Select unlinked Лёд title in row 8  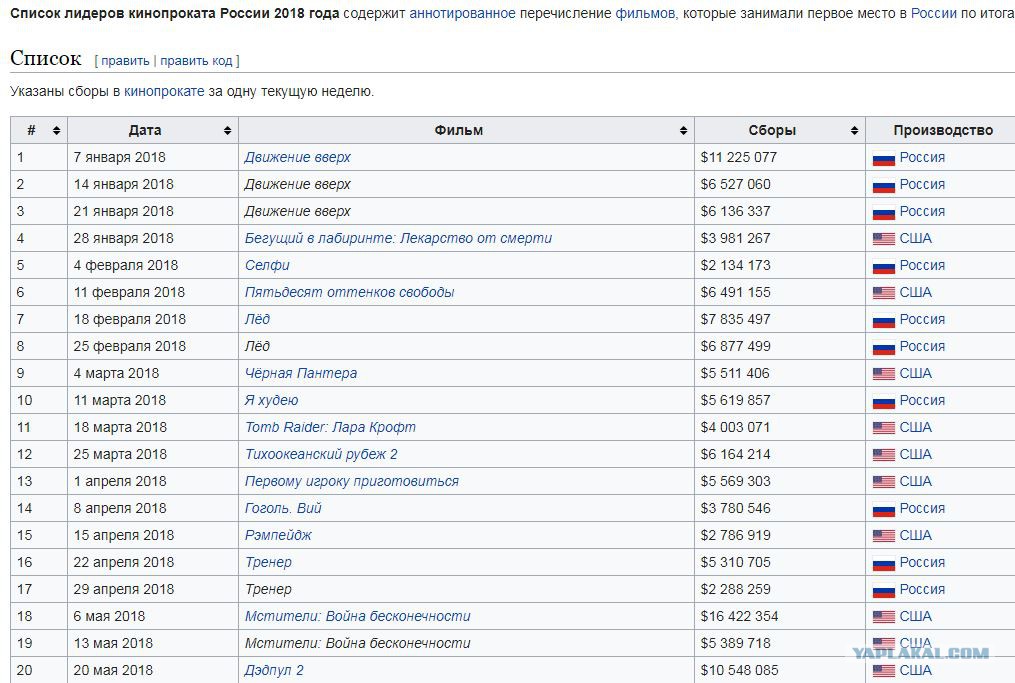coord(257,346)
